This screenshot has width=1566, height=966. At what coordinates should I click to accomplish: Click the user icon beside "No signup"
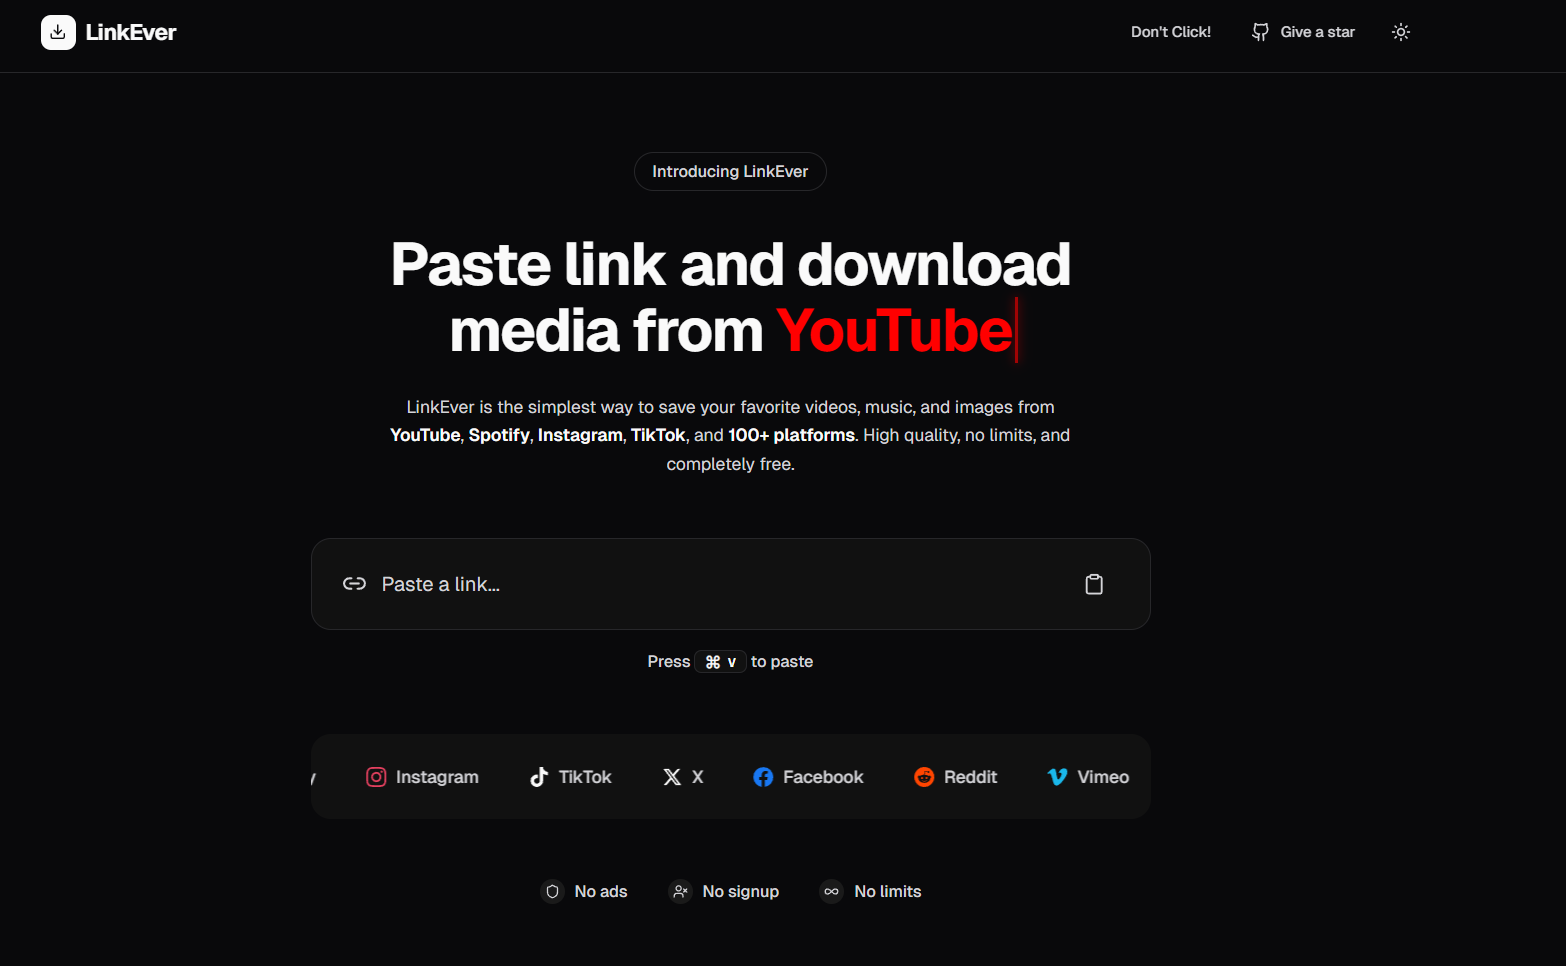(680, 891)
